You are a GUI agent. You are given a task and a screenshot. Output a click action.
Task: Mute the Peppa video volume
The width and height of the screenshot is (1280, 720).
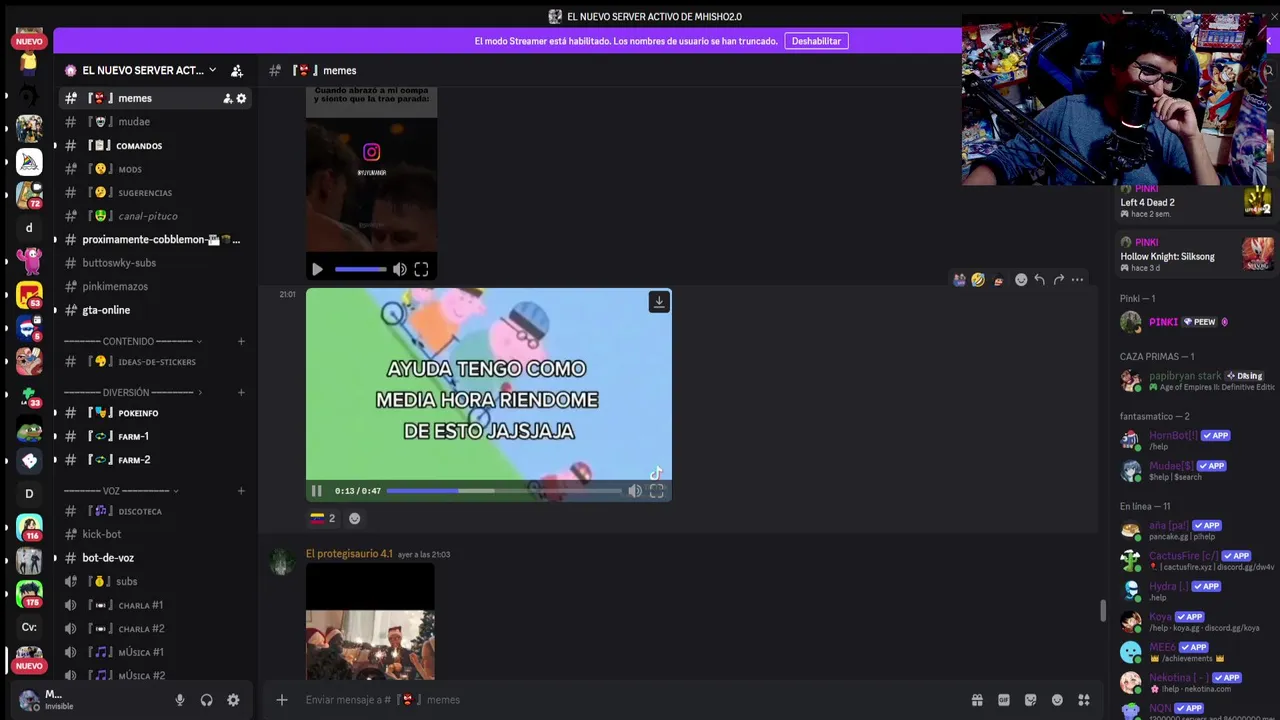point(635,491)
